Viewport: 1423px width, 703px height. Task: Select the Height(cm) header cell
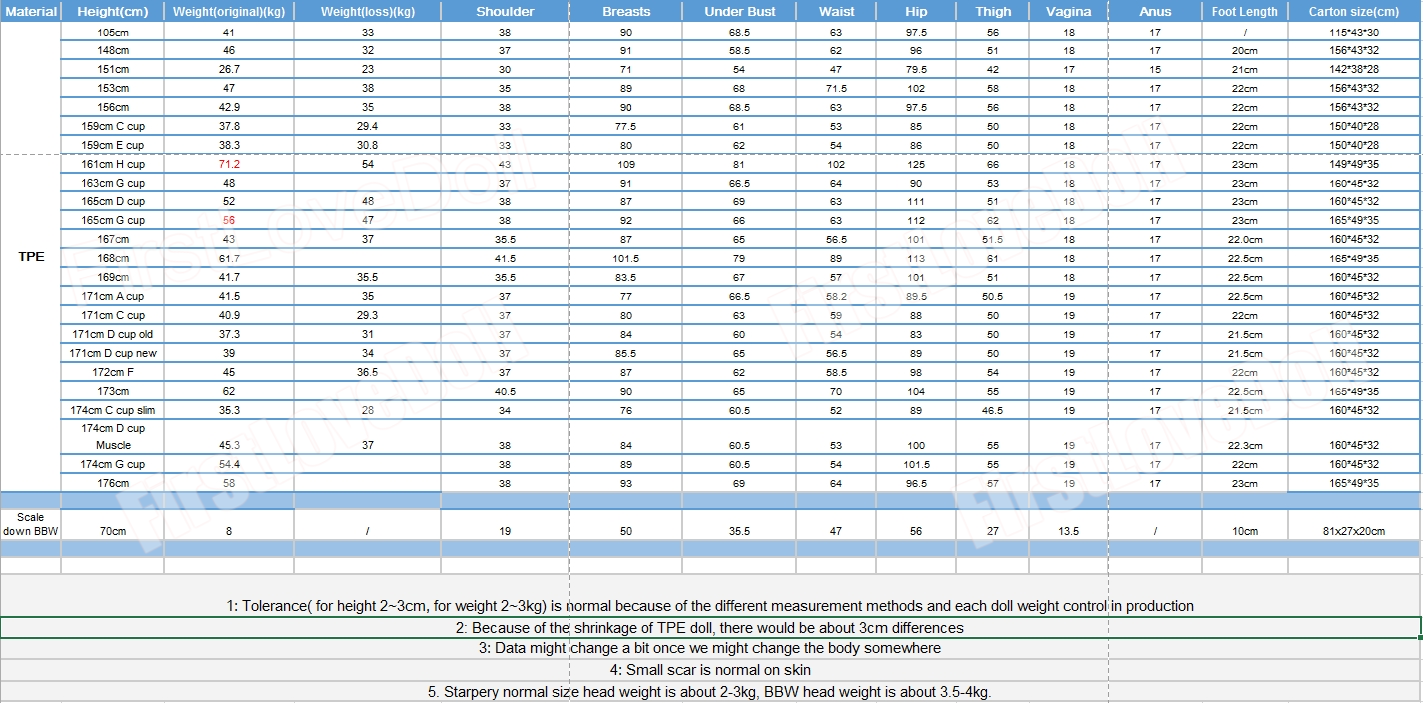pos(112,12)
